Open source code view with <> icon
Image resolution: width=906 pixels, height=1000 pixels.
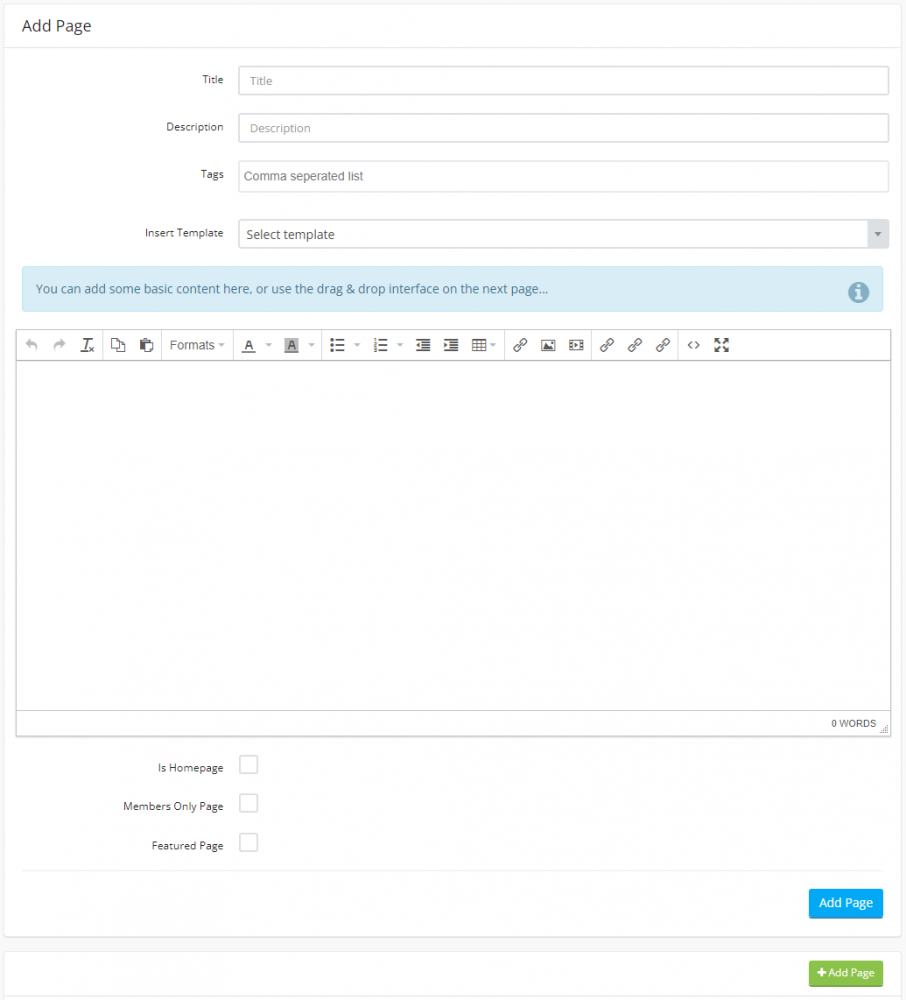(693, 345)
